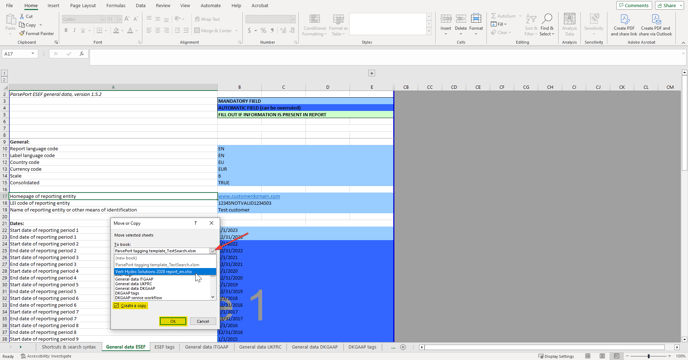
Task: Select the cell 'LEI code of reporting entity'
Action: (x=113, y=203)
